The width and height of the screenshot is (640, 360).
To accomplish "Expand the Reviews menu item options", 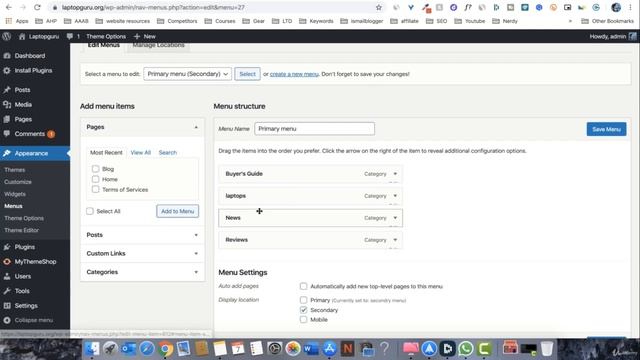I will point(395,240).
